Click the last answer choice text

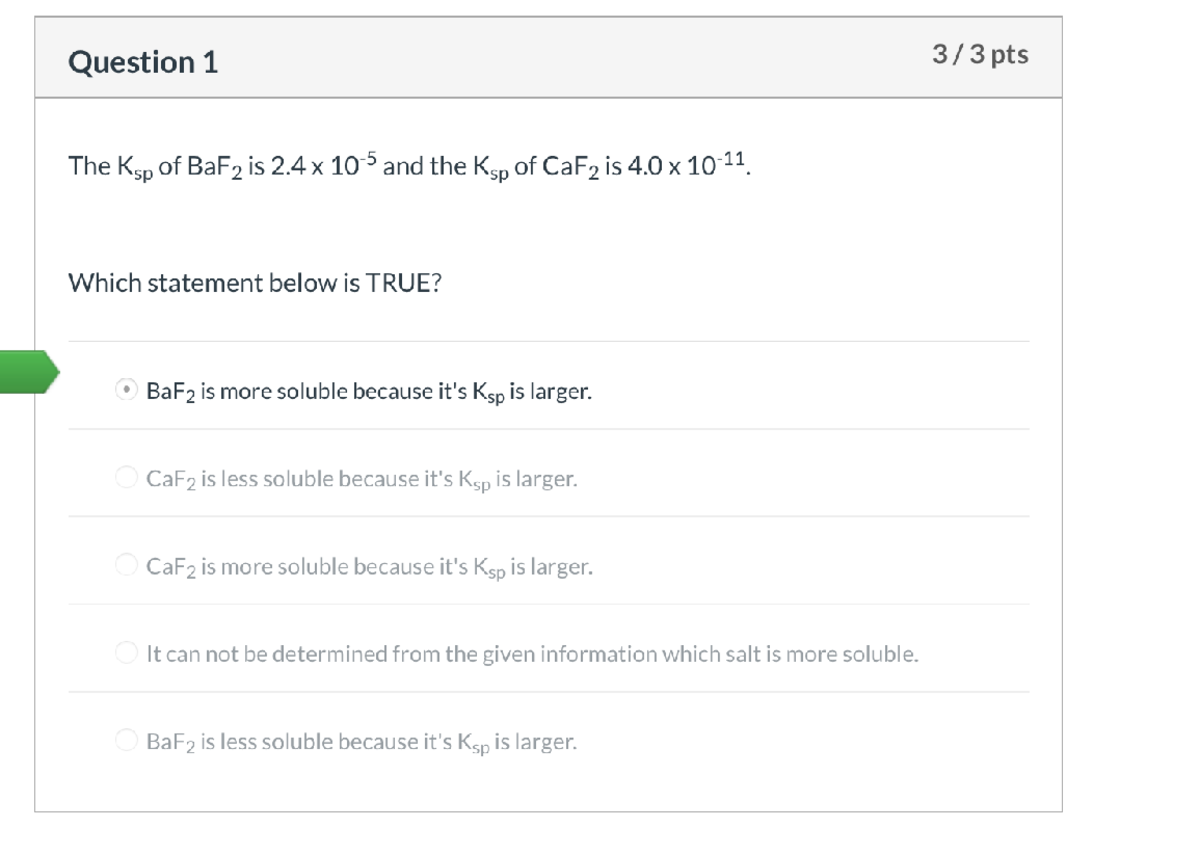(362, 741)
